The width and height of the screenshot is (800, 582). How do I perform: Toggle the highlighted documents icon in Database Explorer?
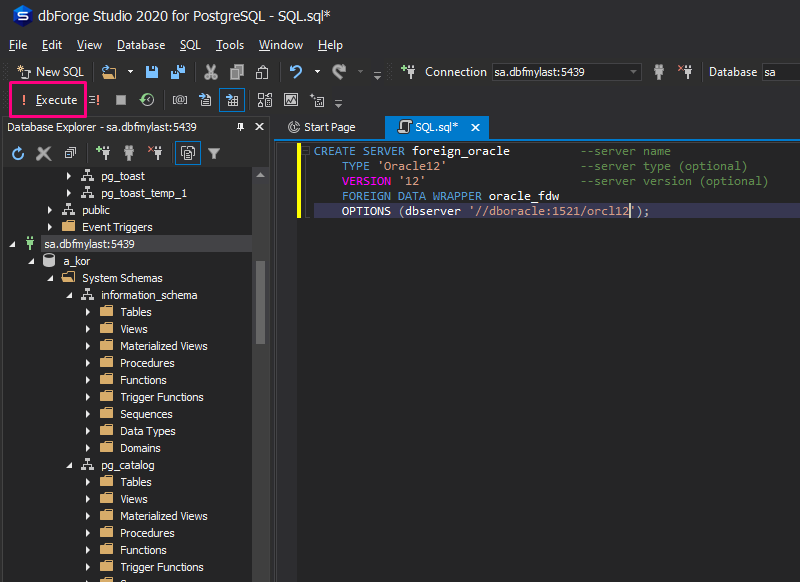click(x=188, y=153)
